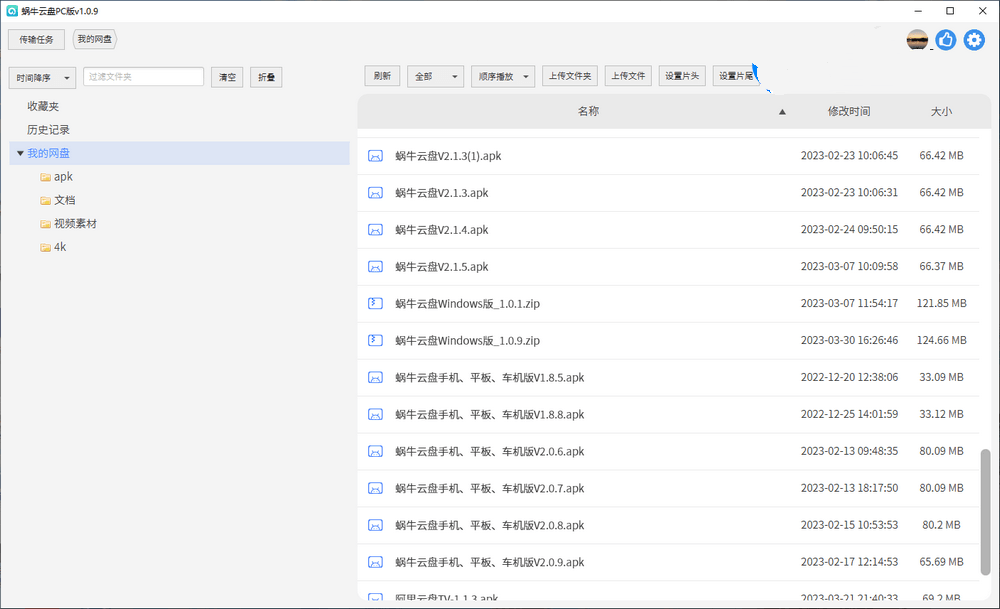Toggle the sort arrow on the 名称 column
This screenshot has height=609, width=1000.
click(782, 113)
